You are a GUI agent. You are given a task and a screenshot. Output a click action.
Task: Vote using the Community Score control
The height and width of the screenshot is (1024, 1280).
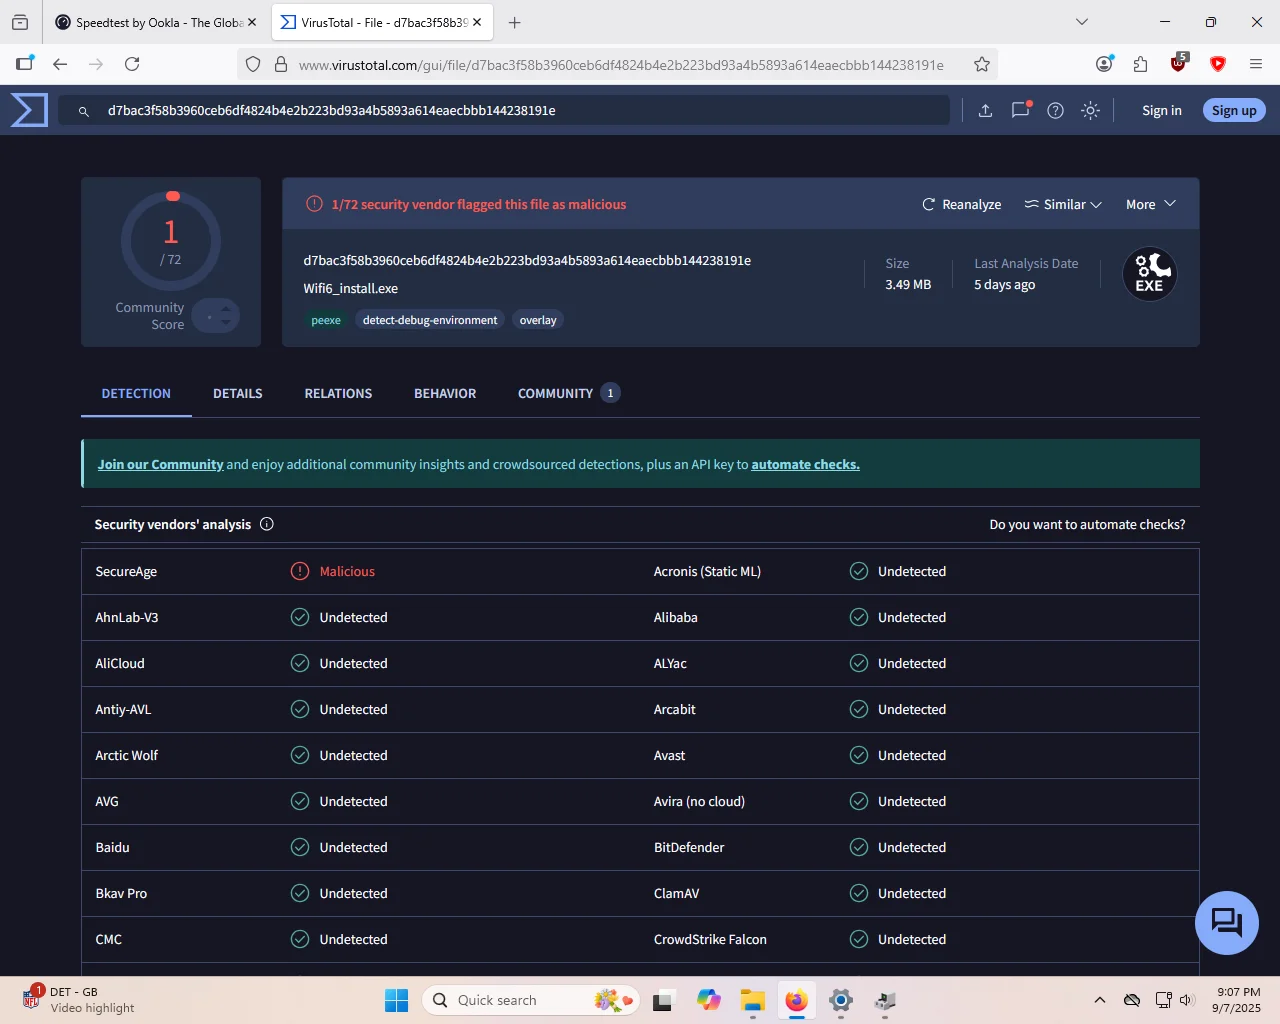216,316
